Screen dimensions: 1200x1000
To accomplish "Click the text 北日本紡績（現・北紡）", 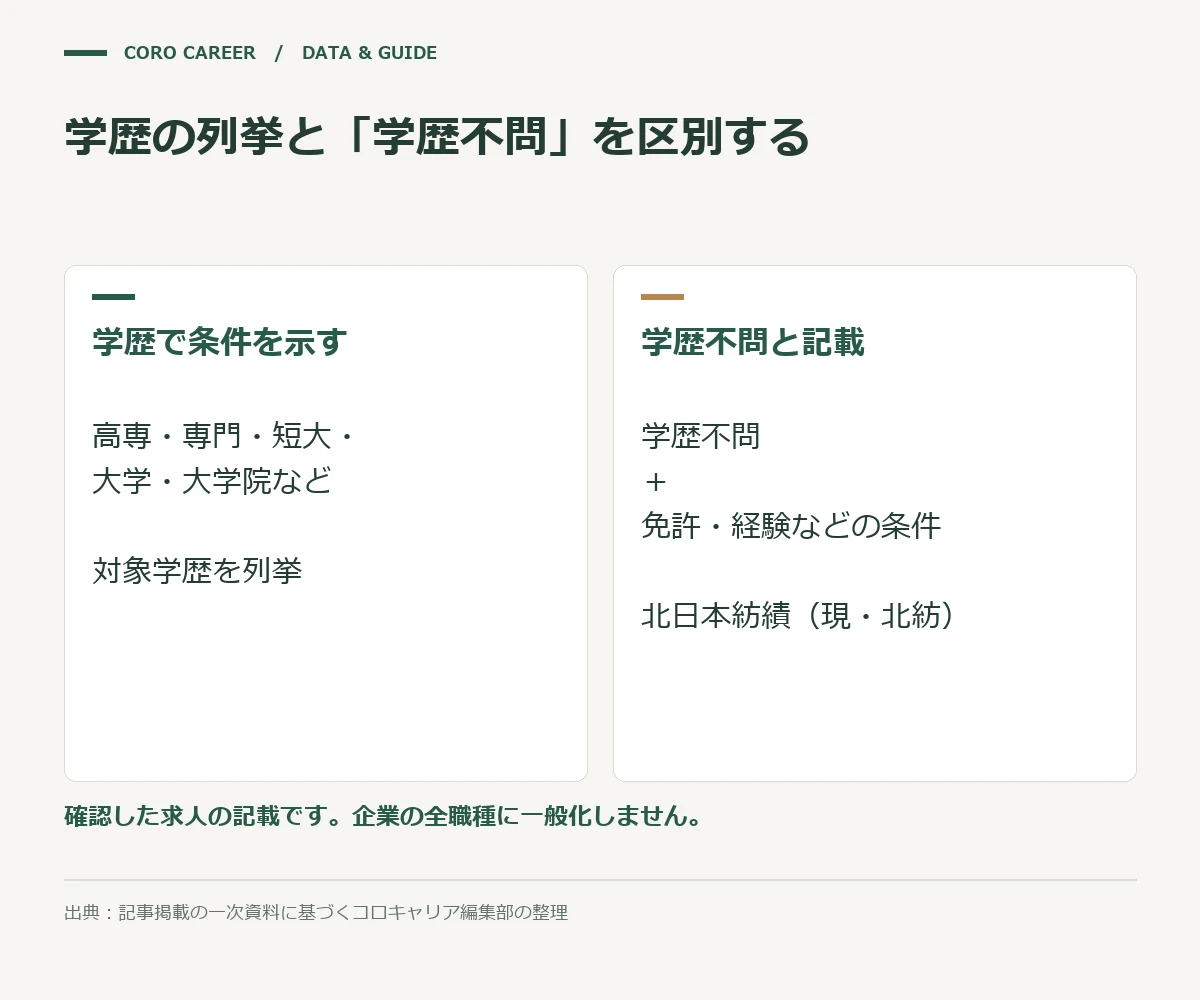I will 798,616.
